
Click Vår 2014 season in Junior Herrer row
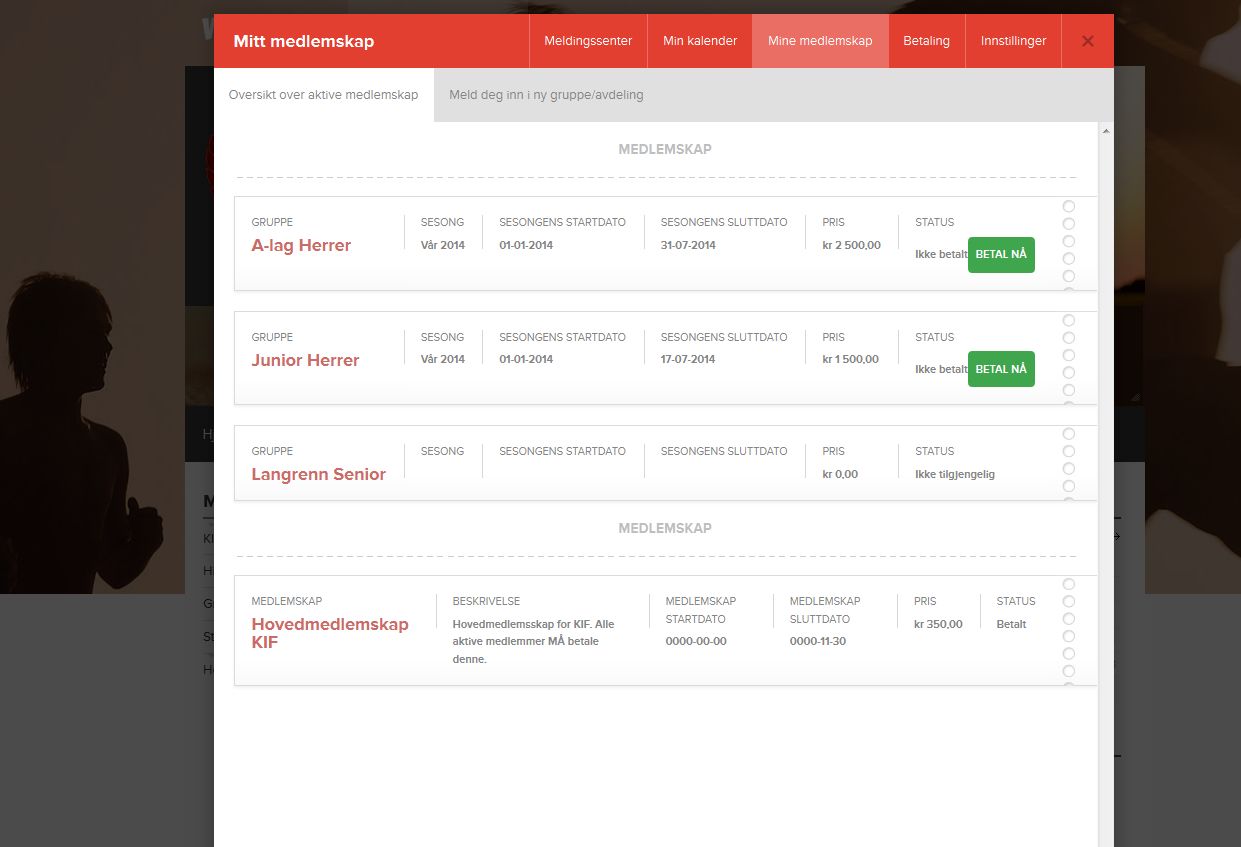tap(443, 359)
